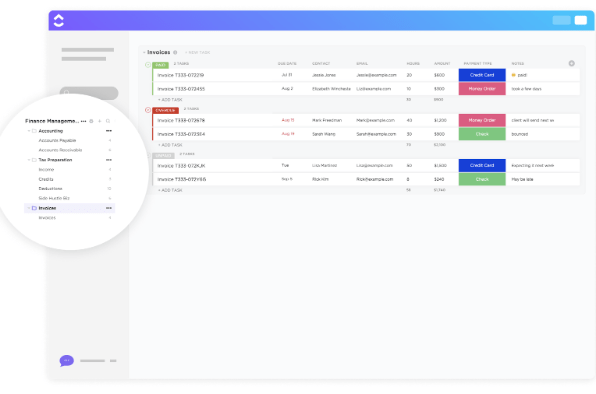Open the Check tag for Rick Kim row
This screenshot has height=394, width=596.
(482, 179)
